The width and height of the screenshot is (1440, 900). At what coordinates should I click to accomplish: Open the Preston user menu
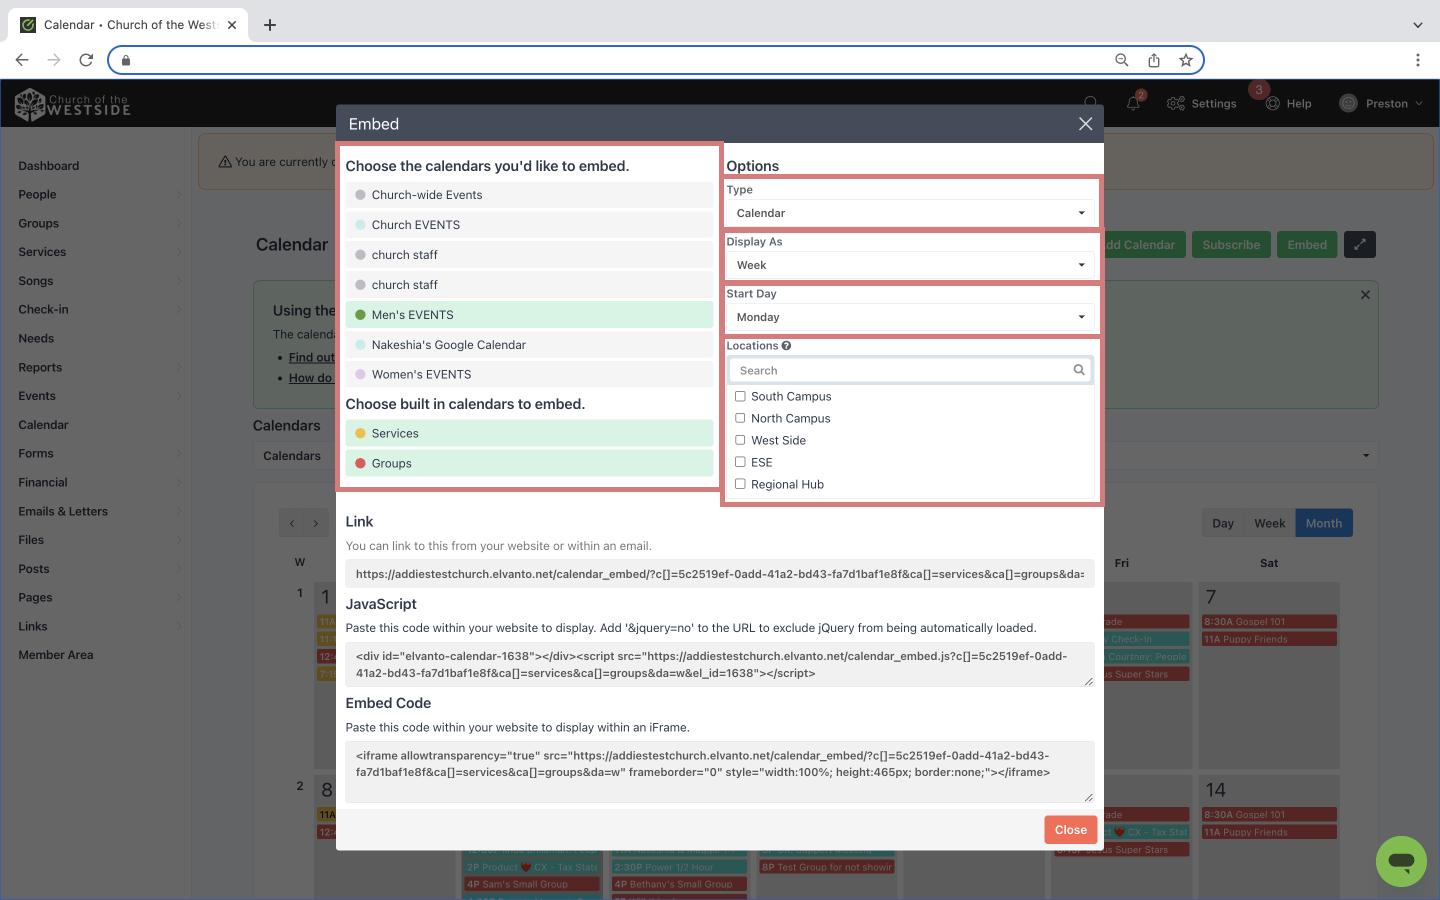coord(1381,103)
